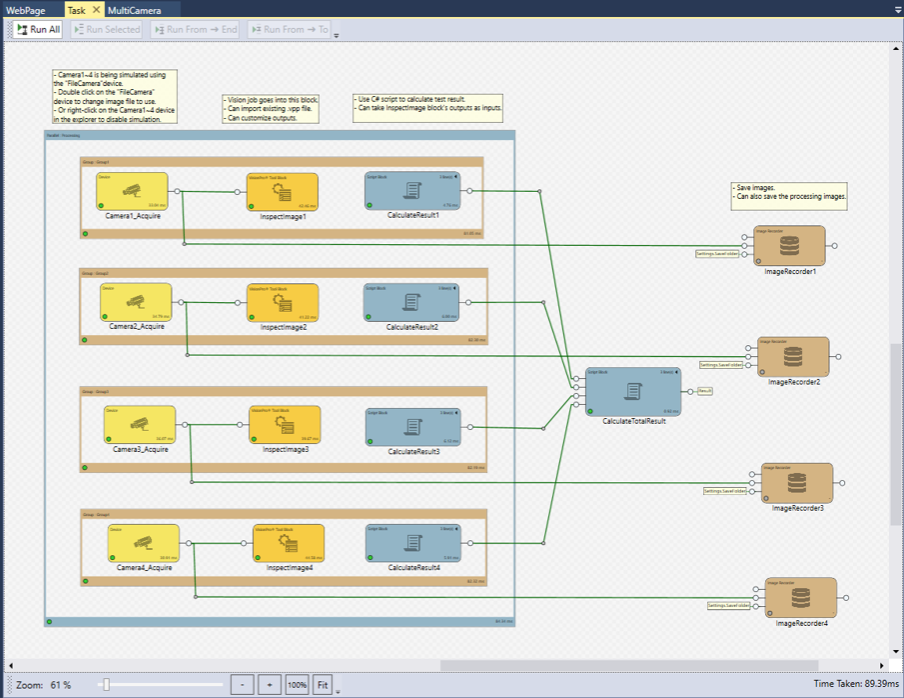Expand the top toolbar overflow arrow
This screenshot has width=904, height=698.
(x=336, y=35)
